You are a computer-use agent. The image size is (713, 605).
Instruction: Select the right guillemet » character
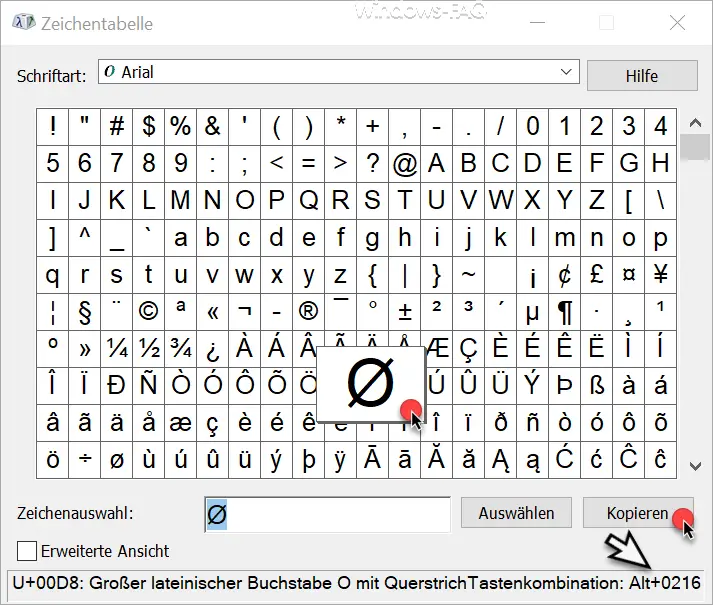(x=85, y=349)
